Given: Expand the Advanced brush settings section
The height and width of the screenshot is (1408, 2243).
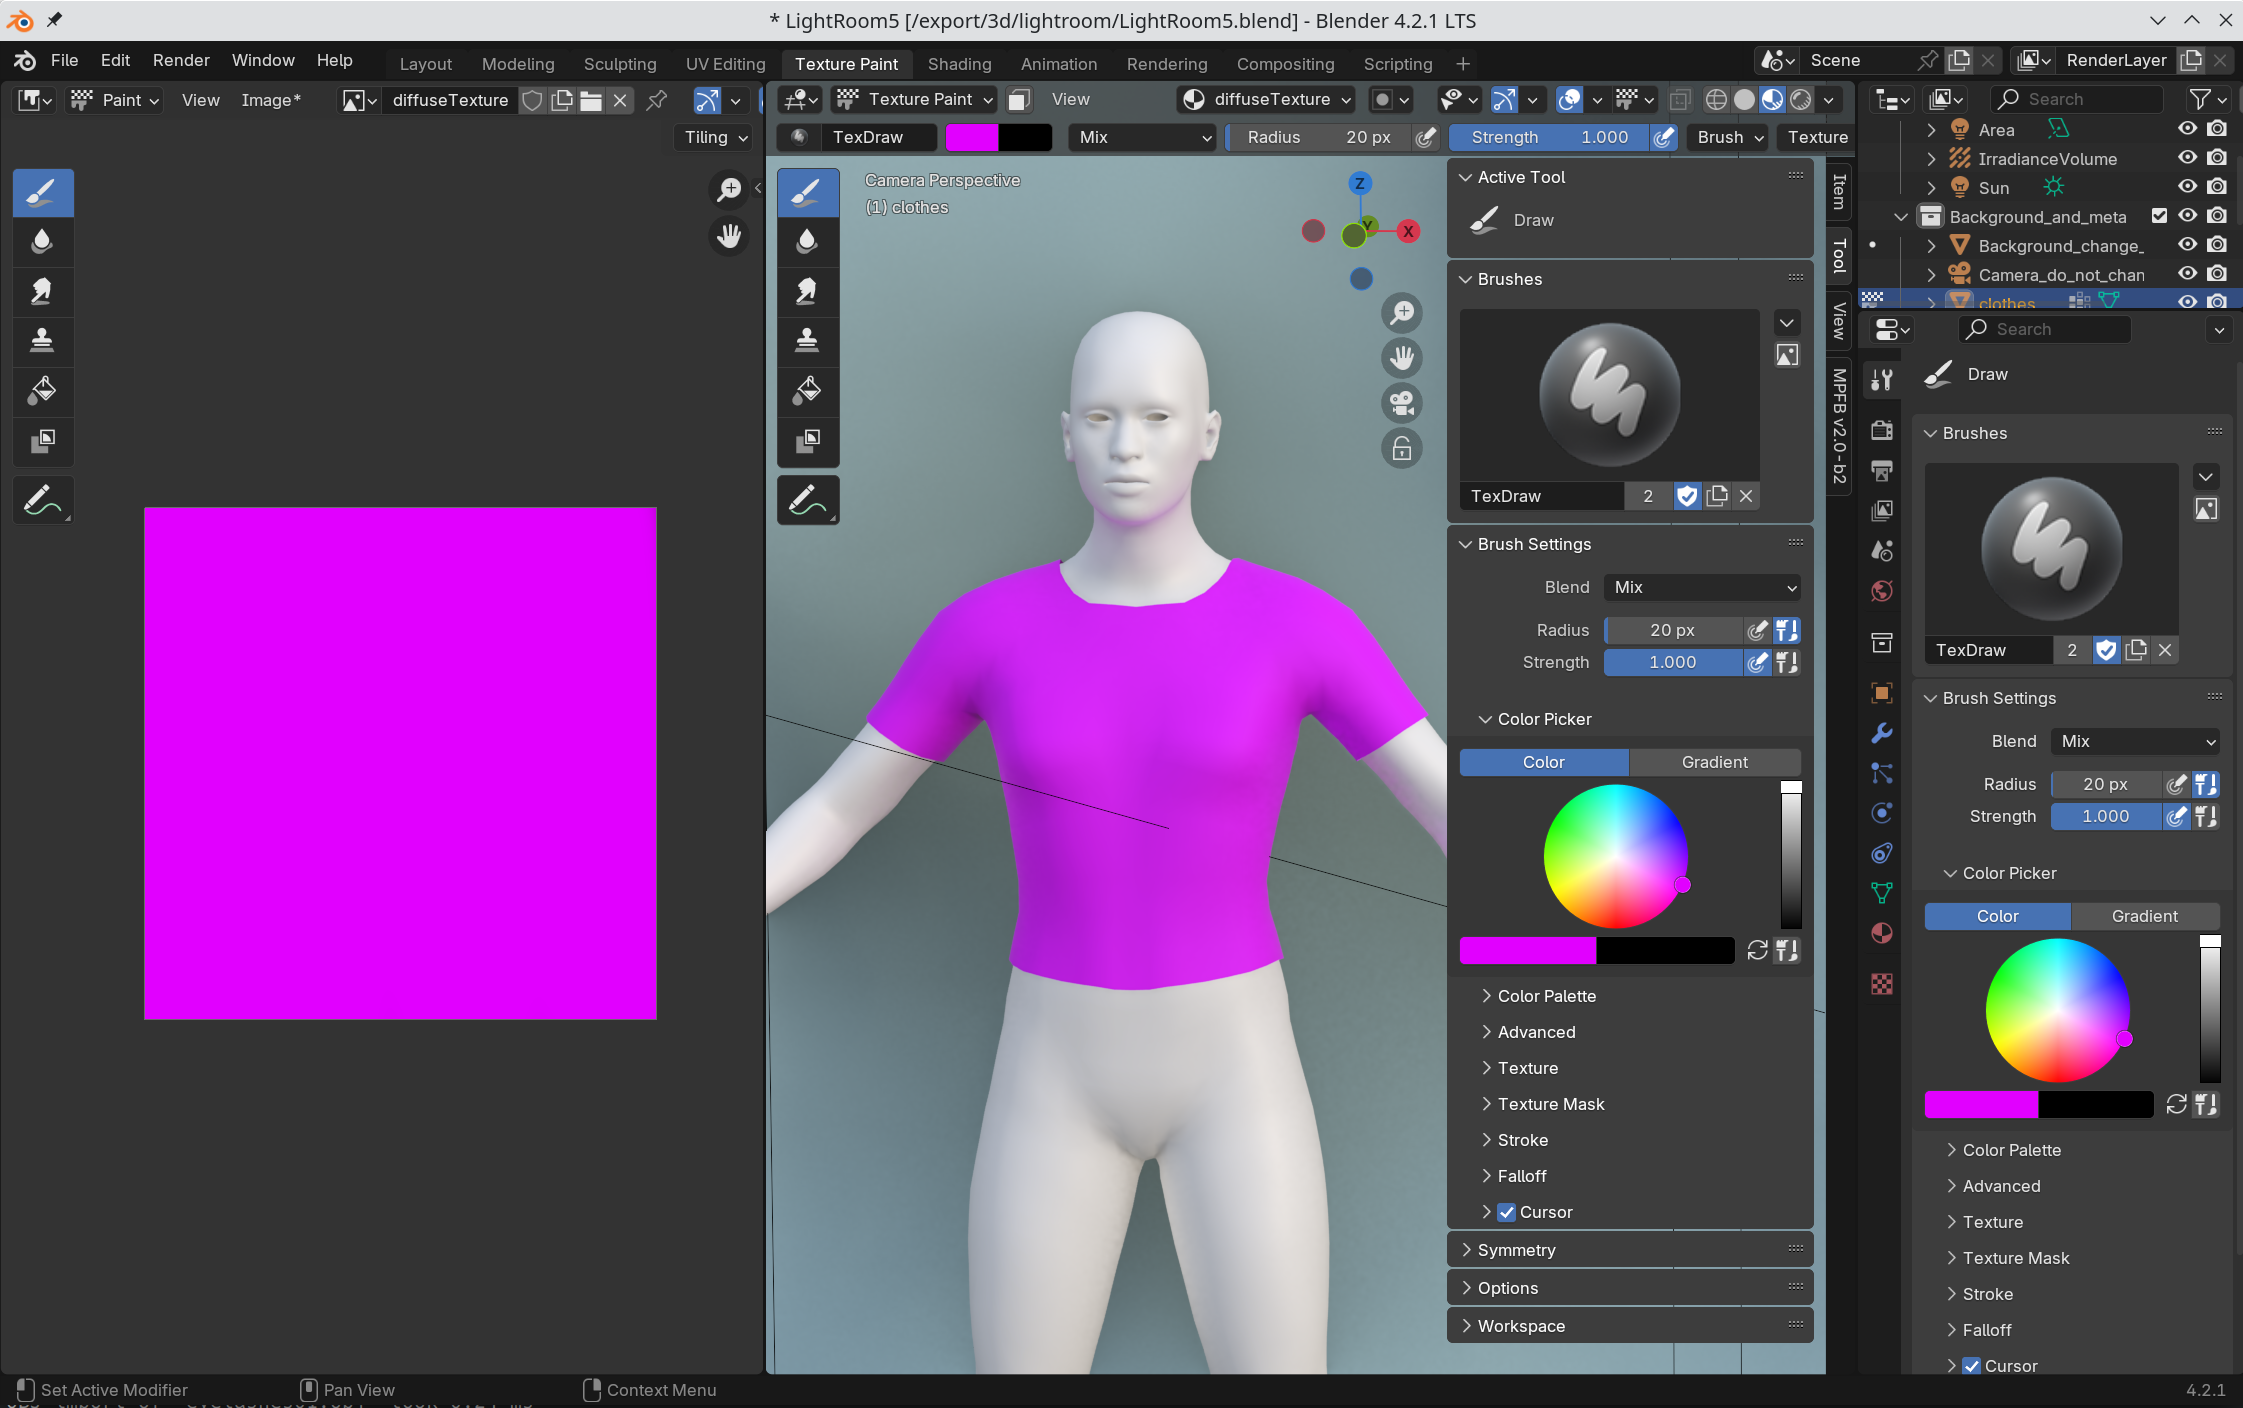Looking at the screenshot, I should [x=1536, y=1032].
